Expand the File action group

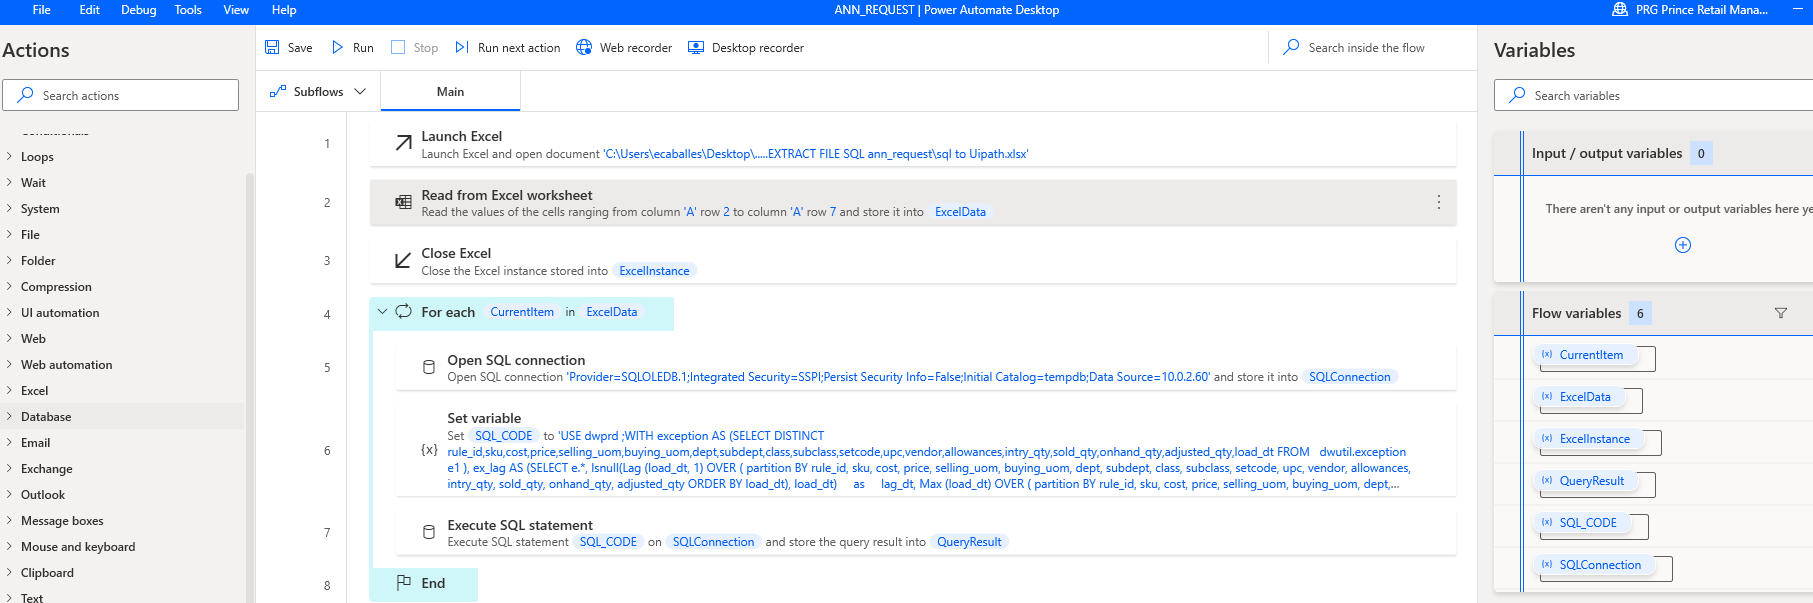(x=9, y=234)
